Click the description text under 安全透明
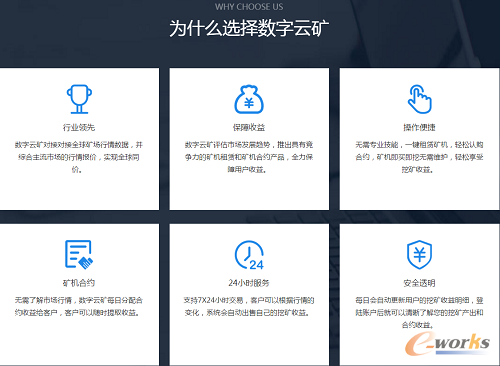Image resolution: width=500 pixels, height=366 pixels. tap(419, 312)
